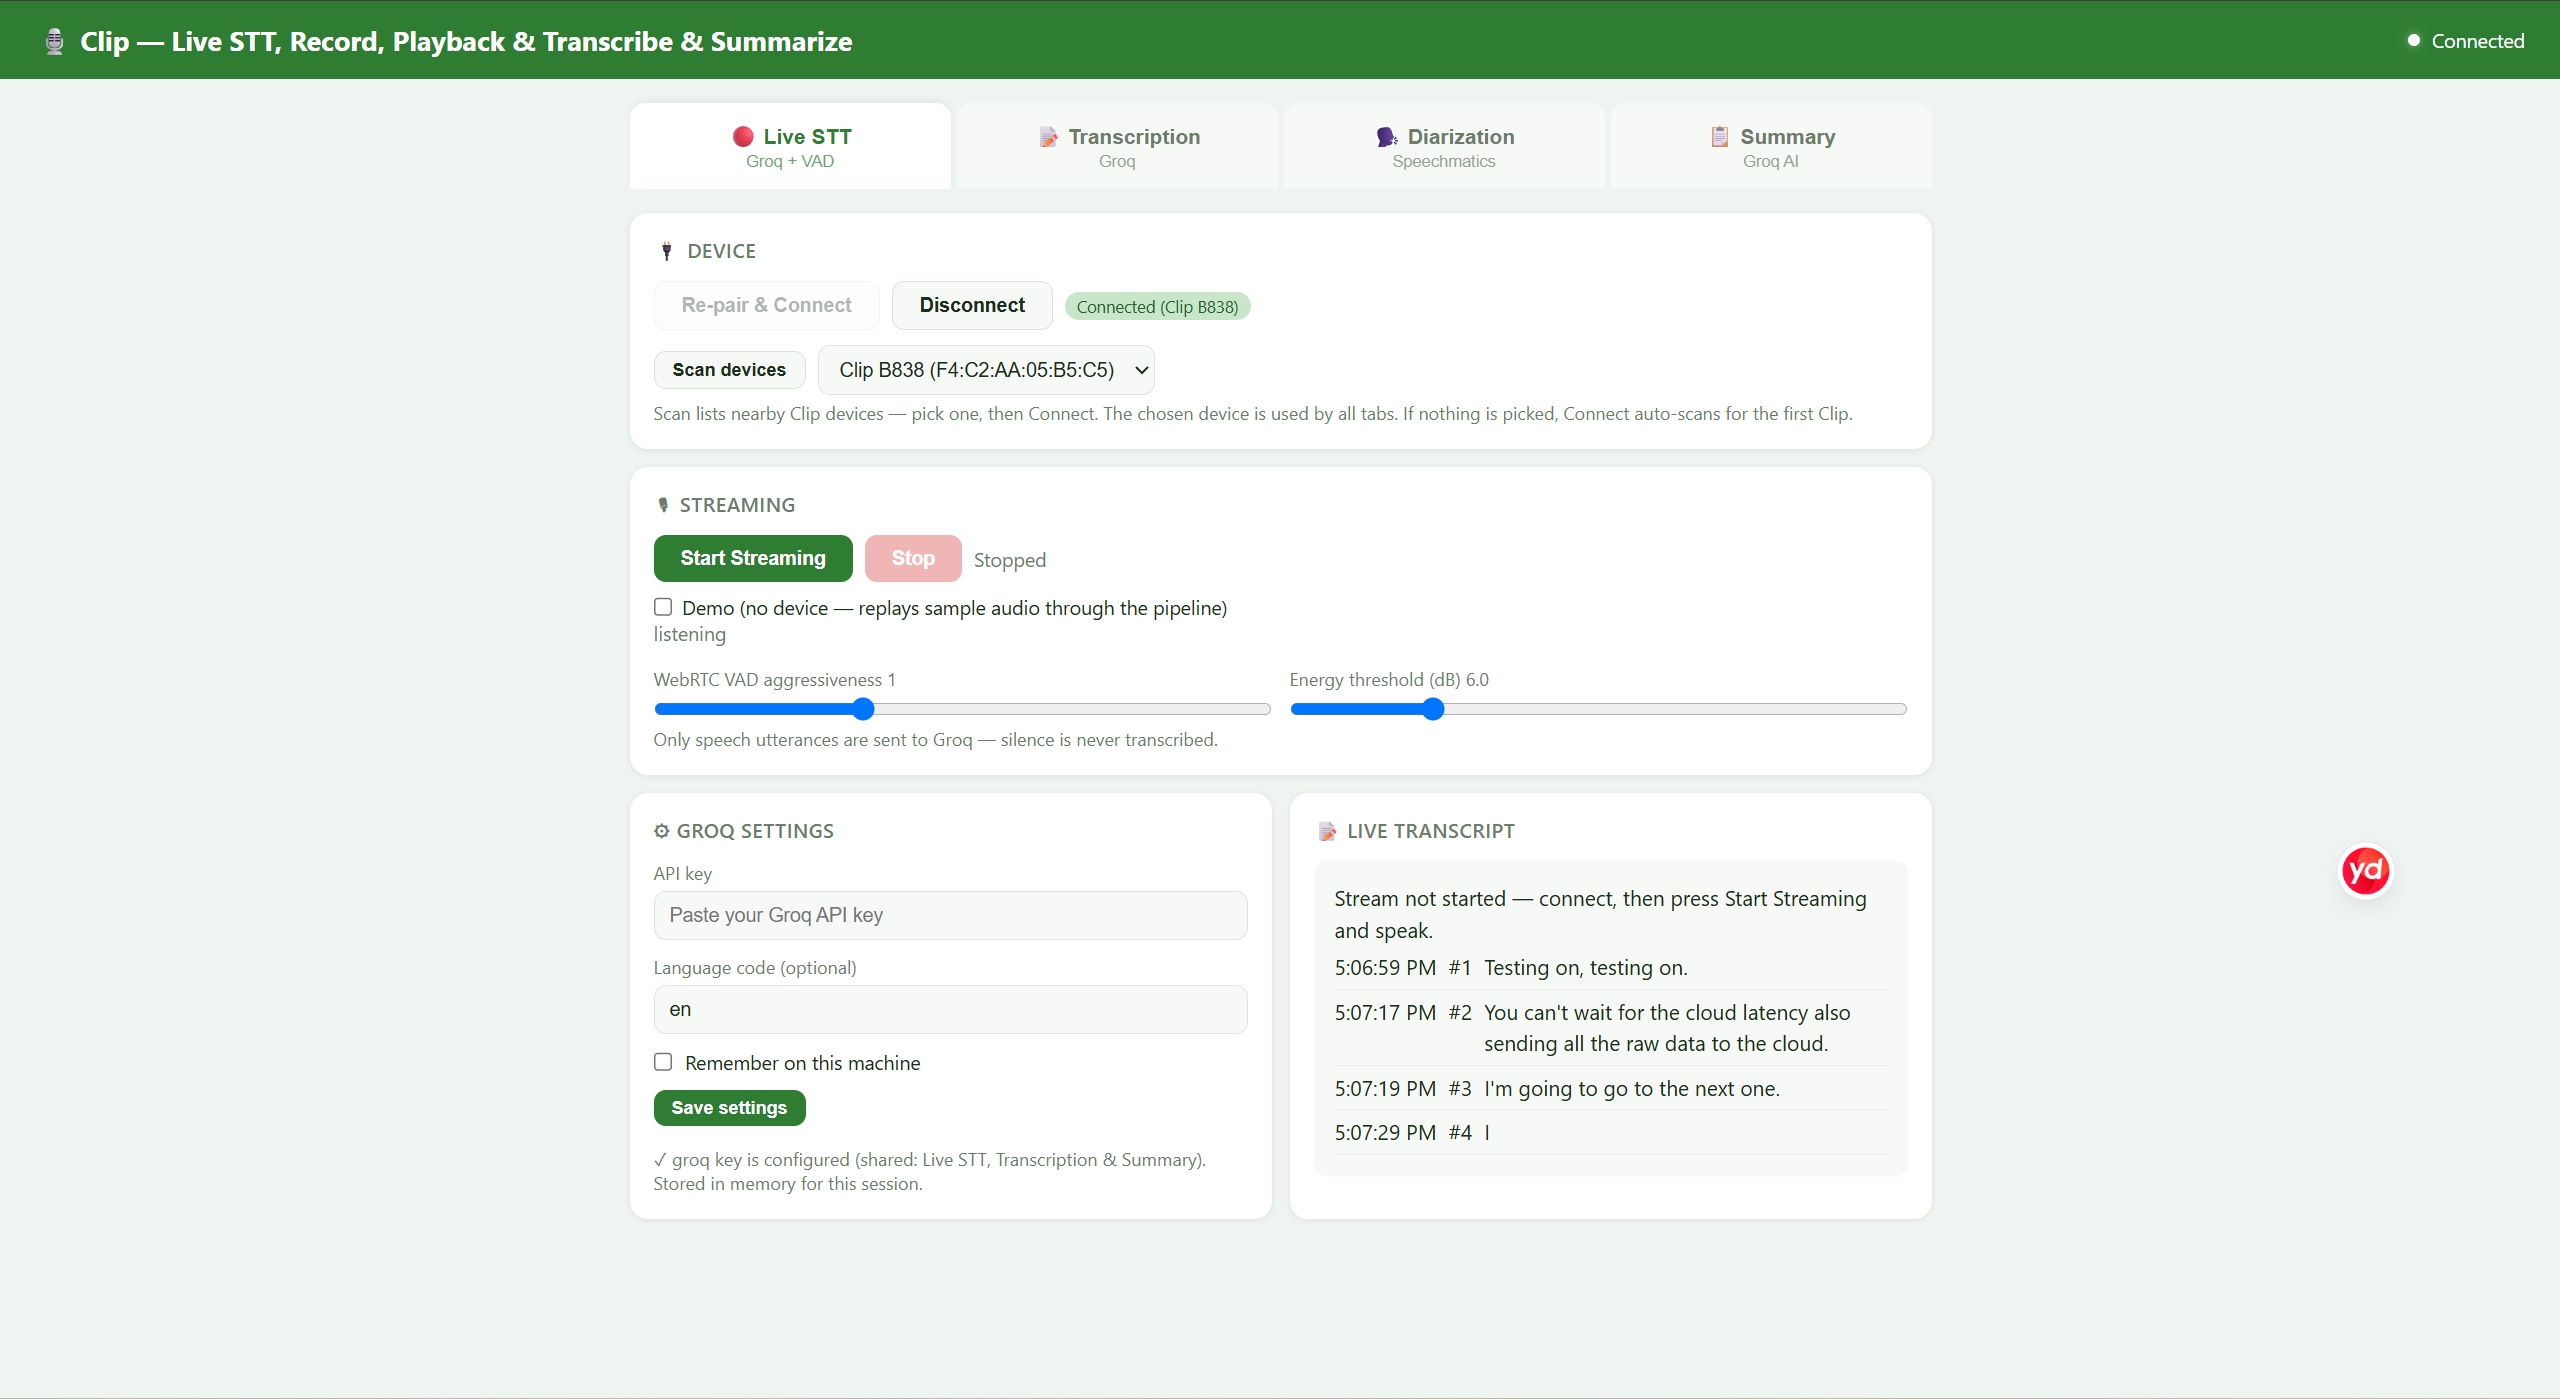Click the 'Stopped' streaming status text
The image size is (2560, 1399).
pyautogui.click(x=1010, y=560)
